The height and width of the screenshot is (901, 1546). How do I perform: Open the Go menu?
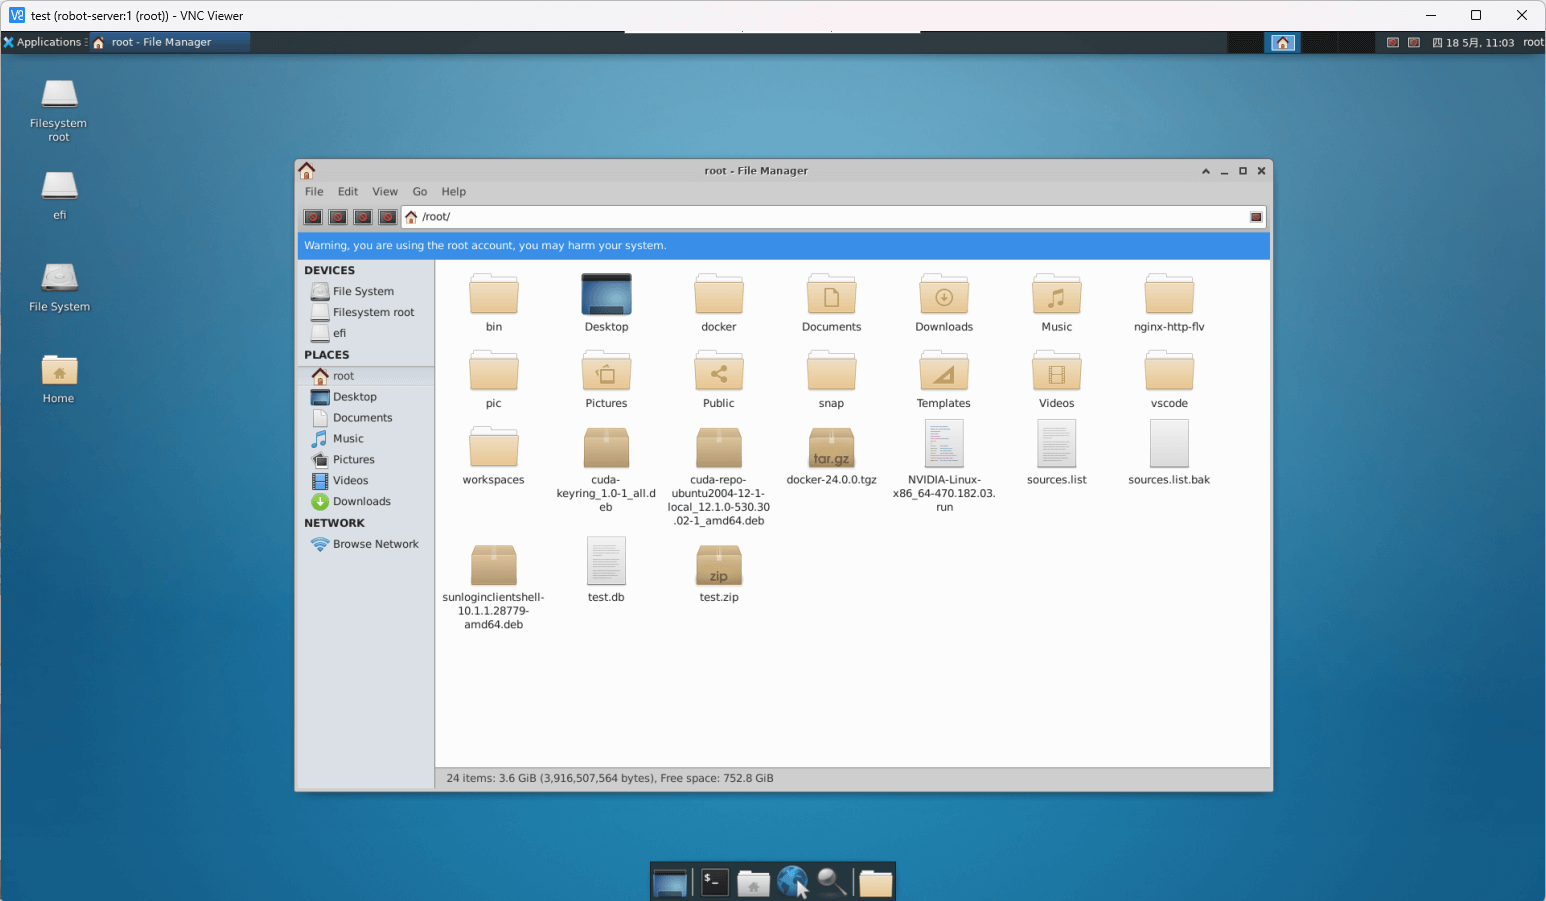tap(419, 191)
